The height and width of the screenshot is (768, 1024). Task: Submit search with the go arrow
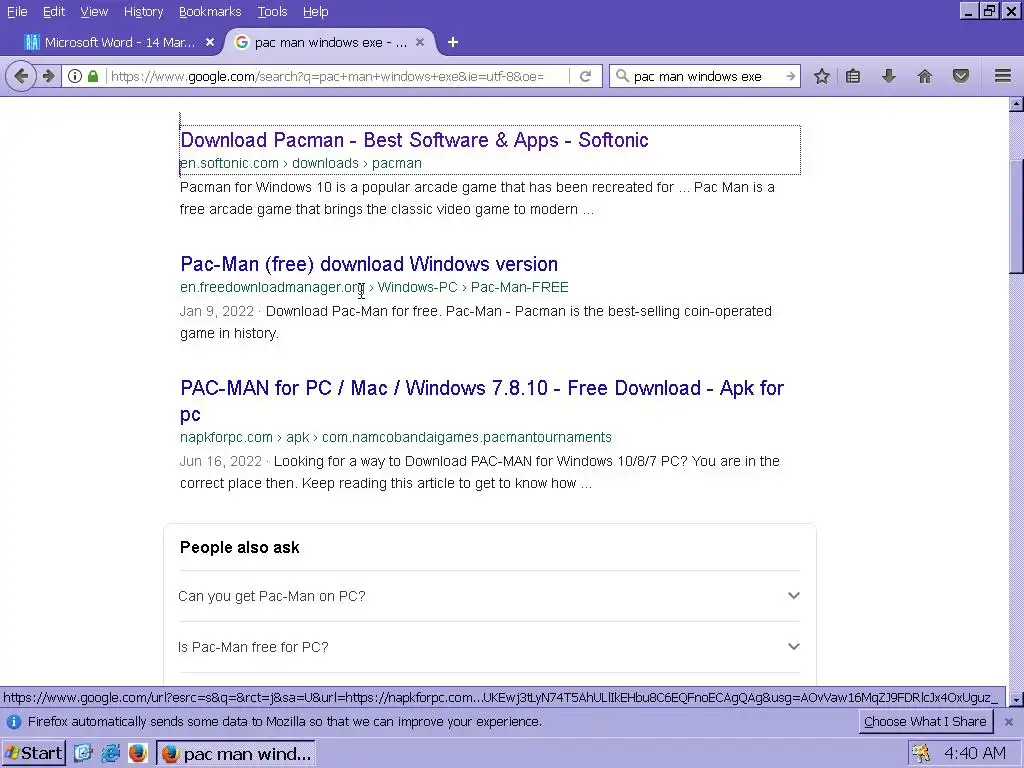coord(791,76)
